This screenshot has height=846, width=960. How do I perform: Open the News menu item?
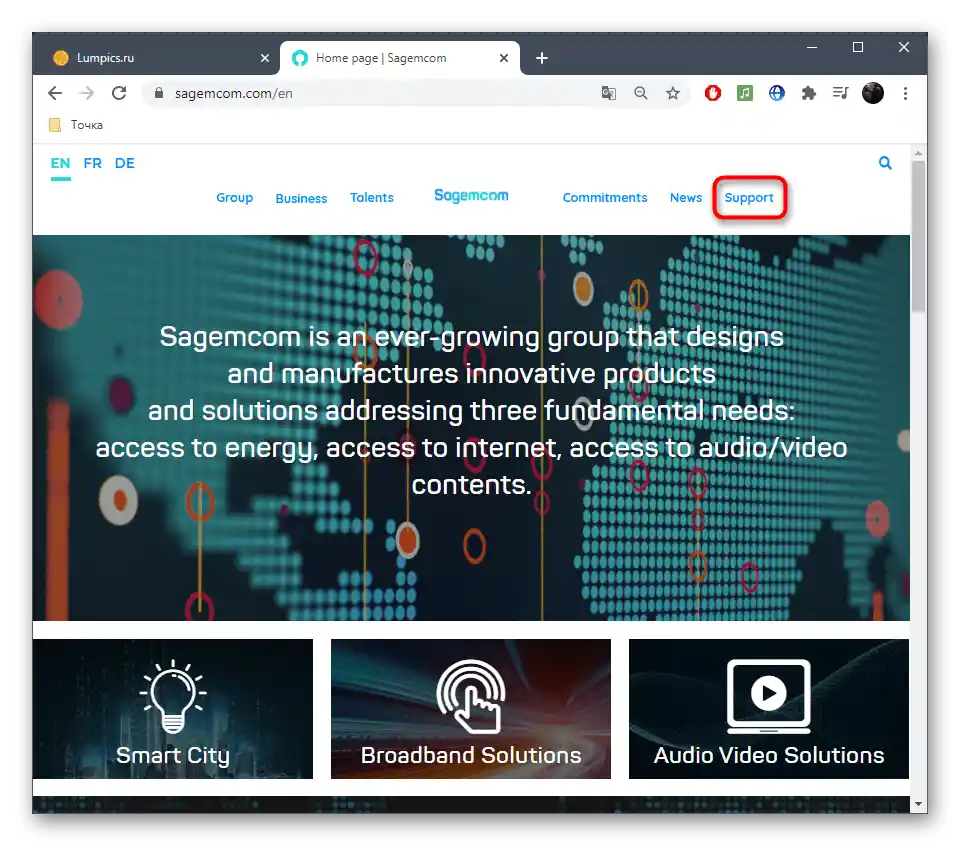[x=686, y=198]
